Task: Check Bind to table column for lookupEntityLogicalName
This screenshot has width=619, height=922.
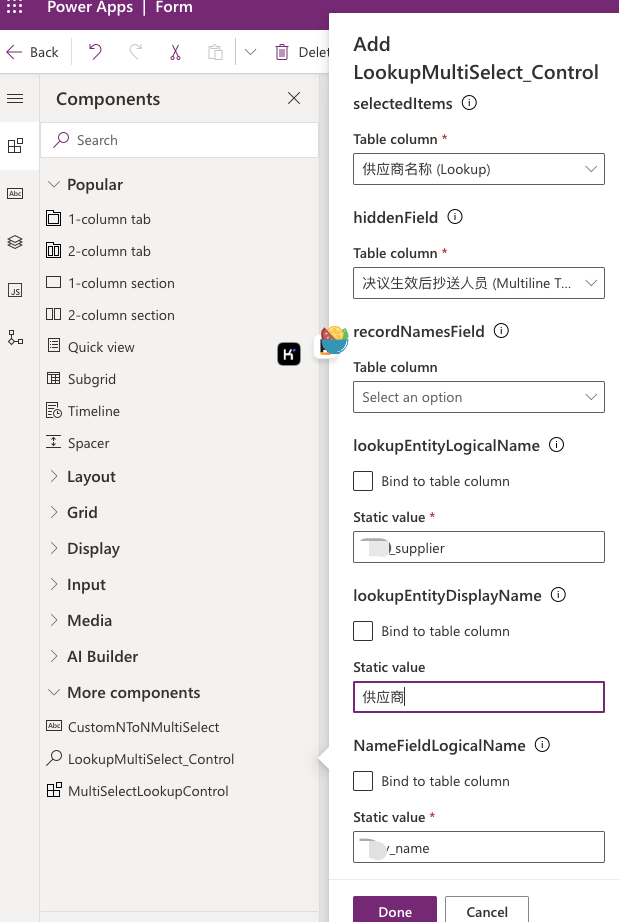Action: point(363,481)
